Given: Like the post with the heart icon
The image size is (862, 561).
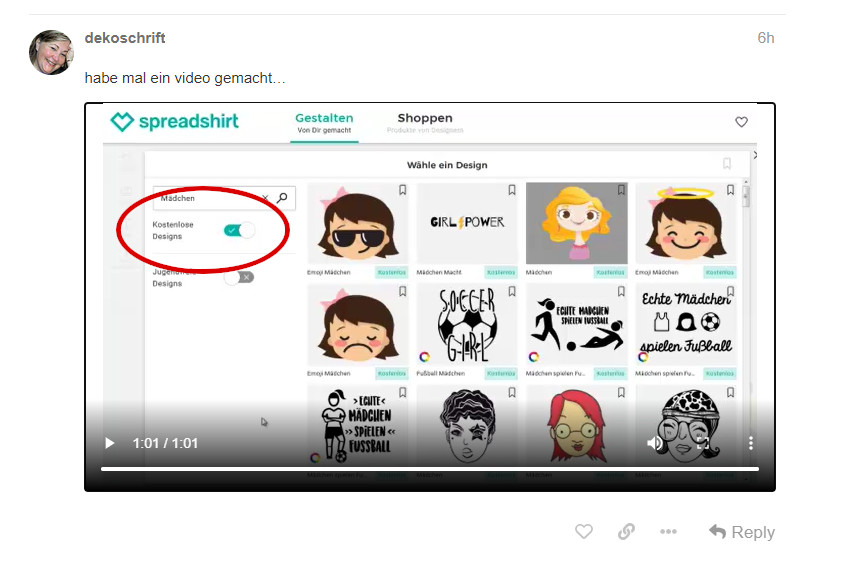Looking at the screenshot, I should [584, 532].
